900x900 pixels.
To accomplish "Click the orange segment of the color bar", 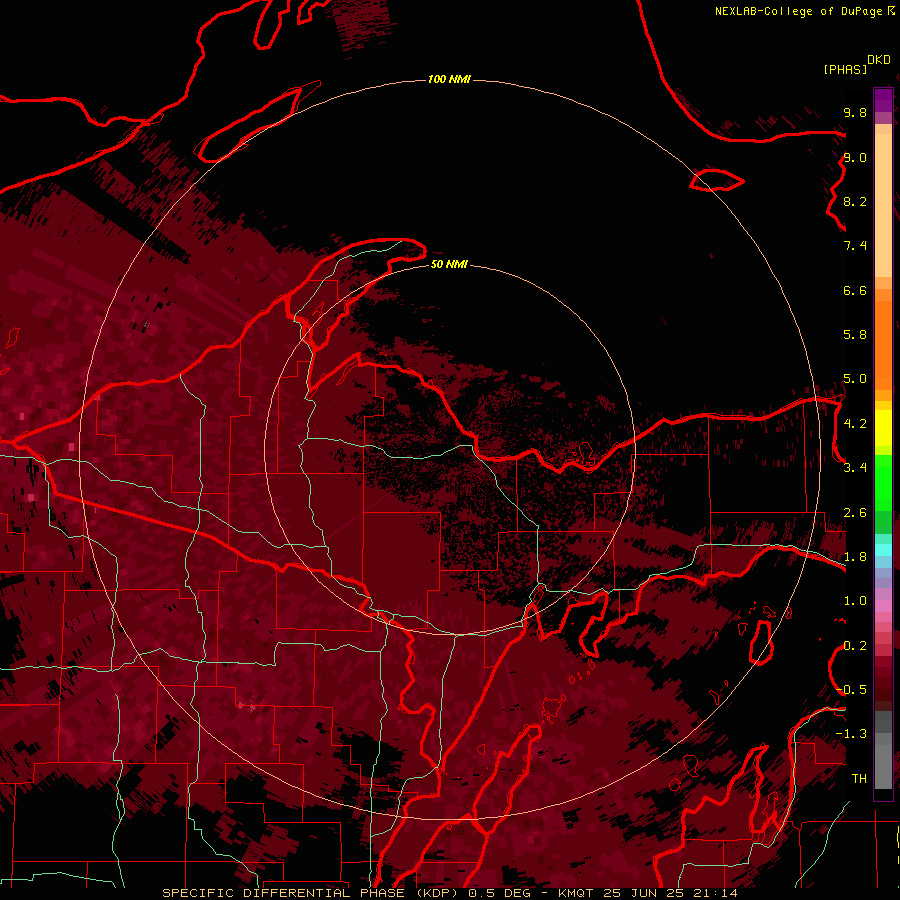I will coord(883,344).
